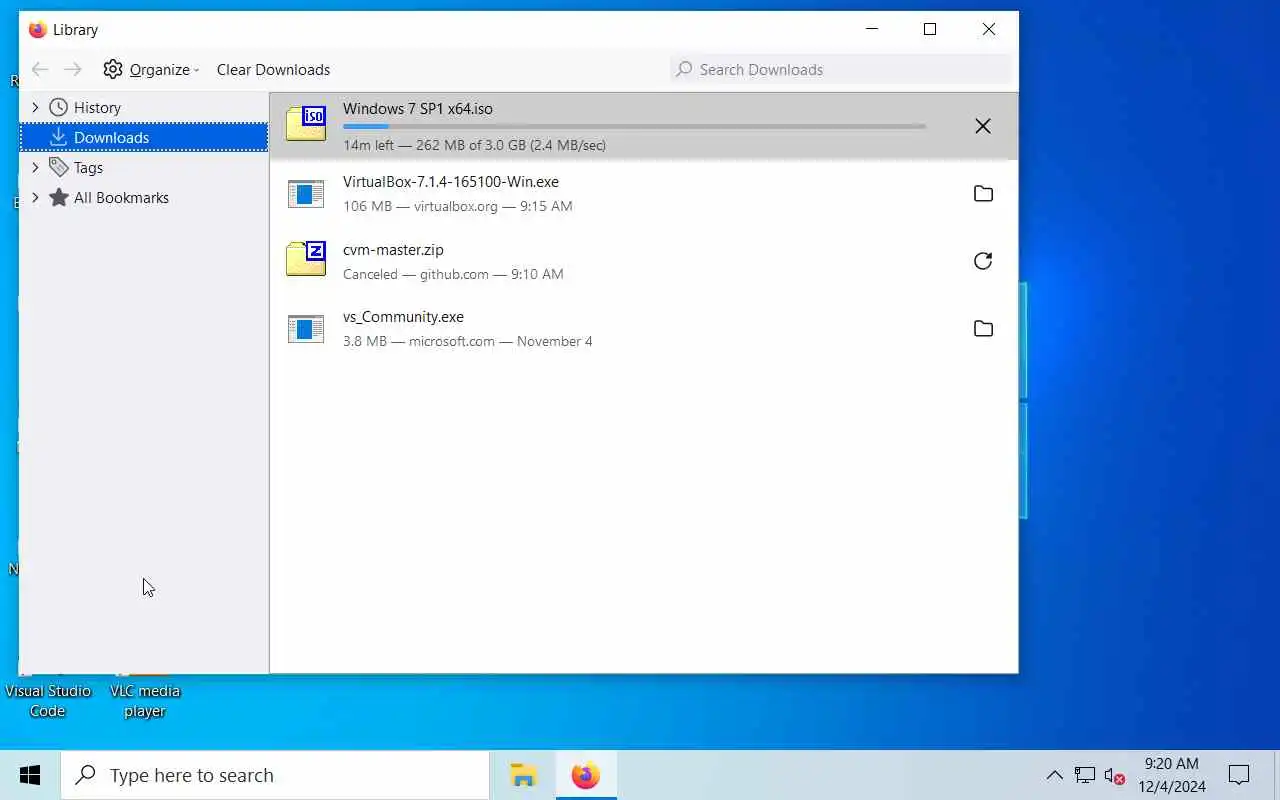
Task: Open the Windows Start menu
Action: pos(30,775)
